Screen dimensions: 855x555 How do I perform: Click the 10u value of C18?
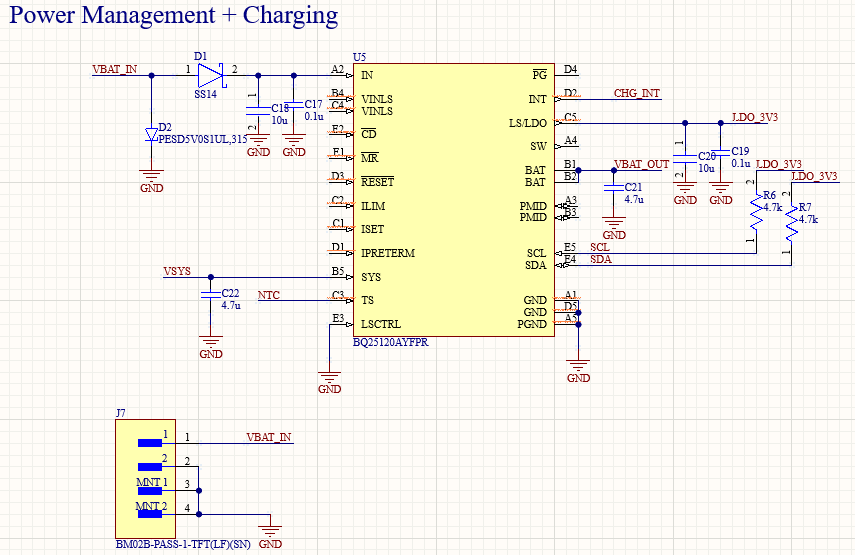tap(279, 120)
